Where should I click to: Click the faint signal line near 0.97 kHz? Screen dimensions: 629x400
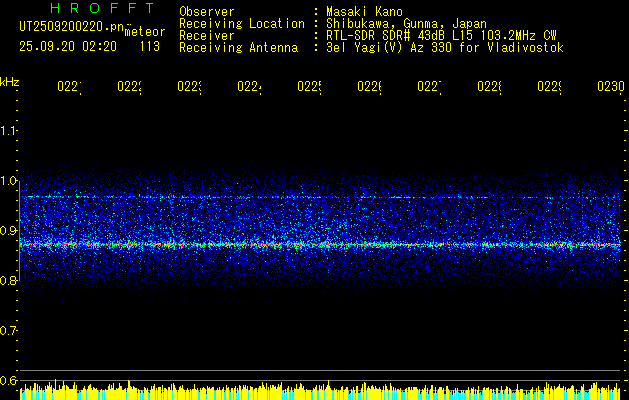320,197
